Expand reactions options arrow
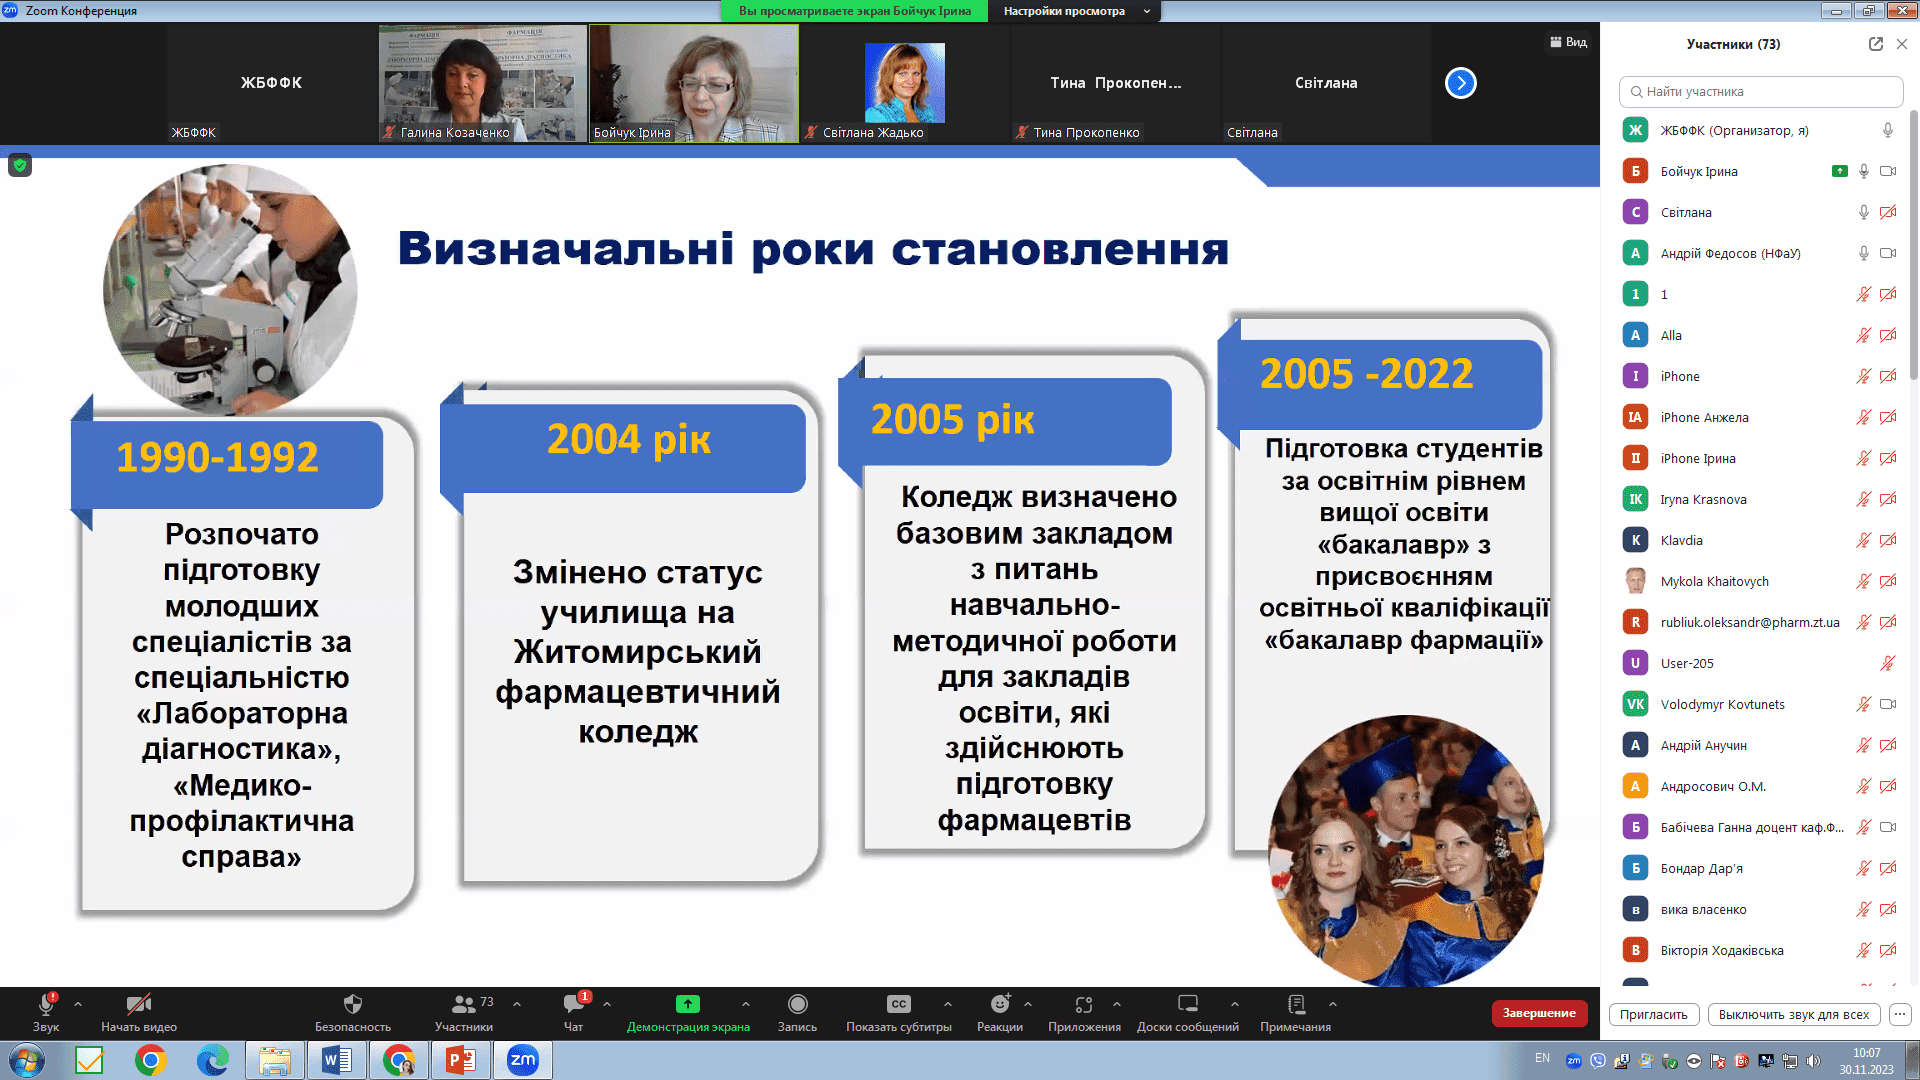 (x=1028, y=1004)
